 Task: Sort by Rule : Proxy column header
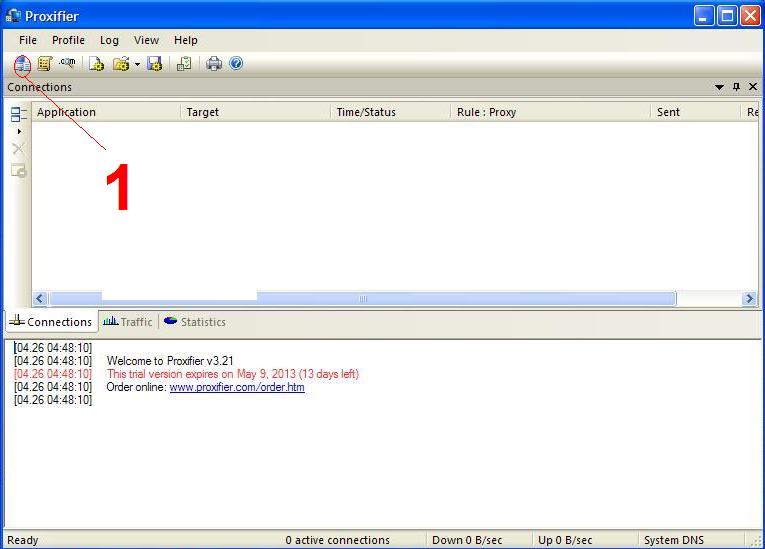click(x=551, y=112)
